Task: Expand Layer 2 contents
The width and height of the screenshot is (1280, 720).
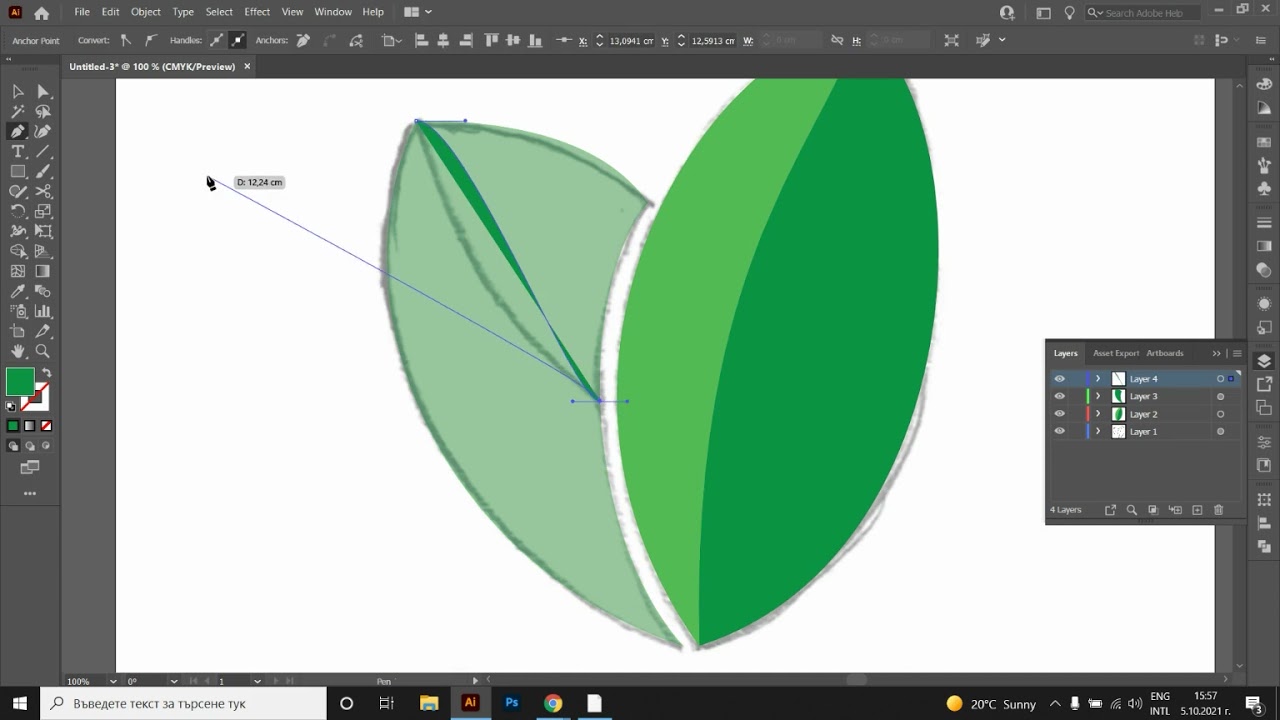Action: coord(1098,414)
